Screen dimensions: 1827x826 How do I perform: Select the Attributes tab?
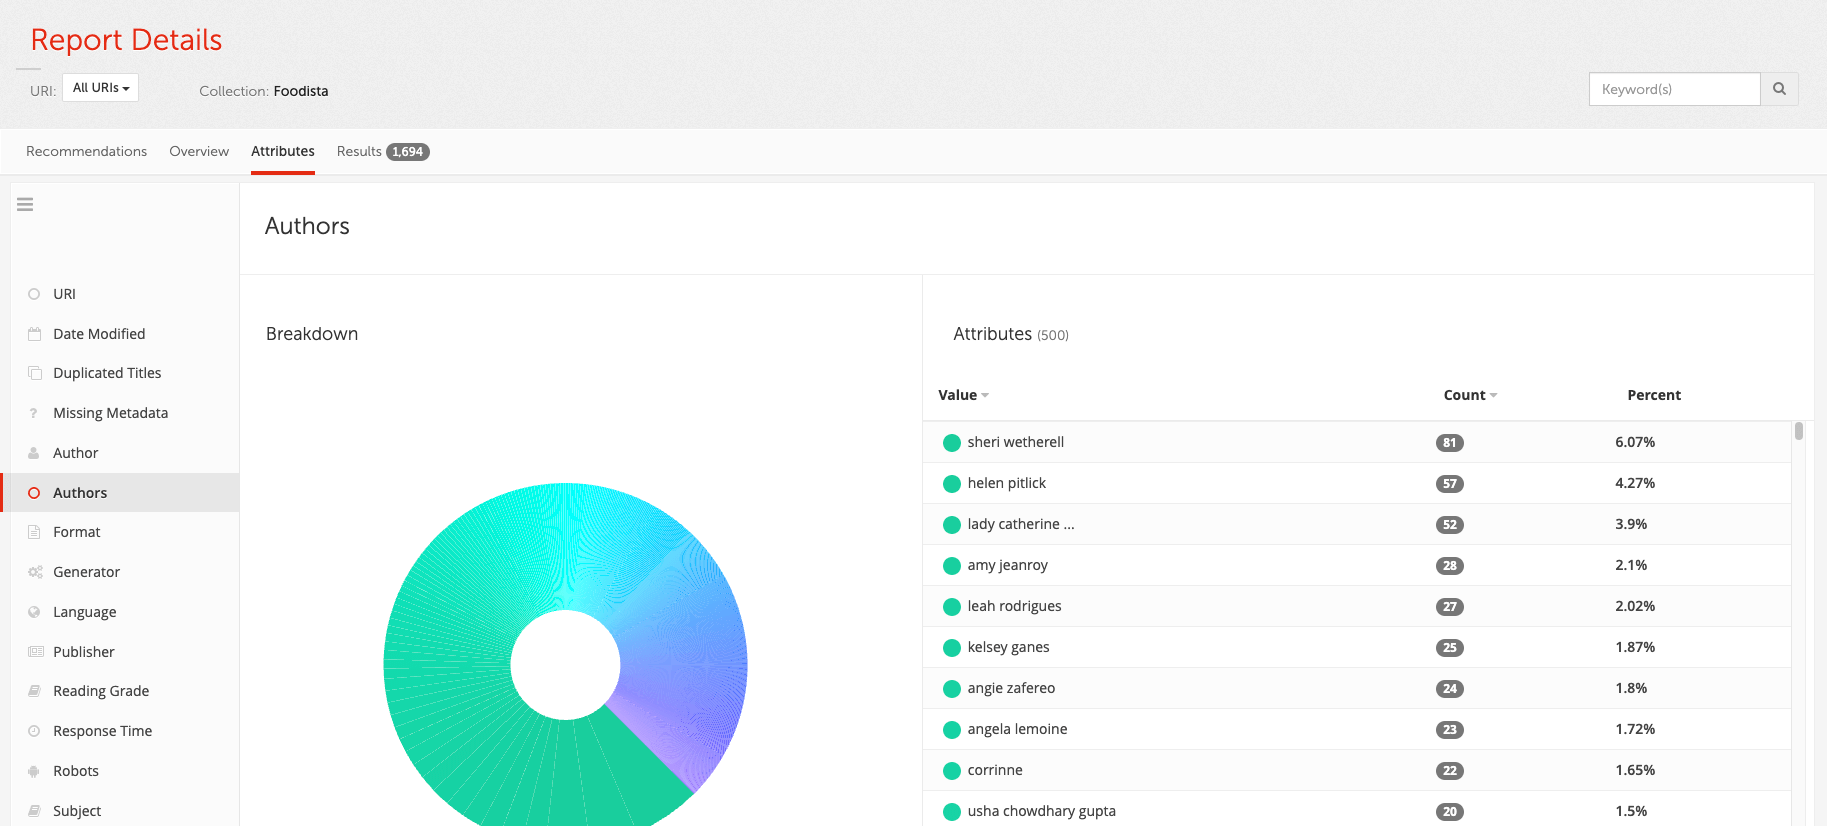[x=283, y=151]
